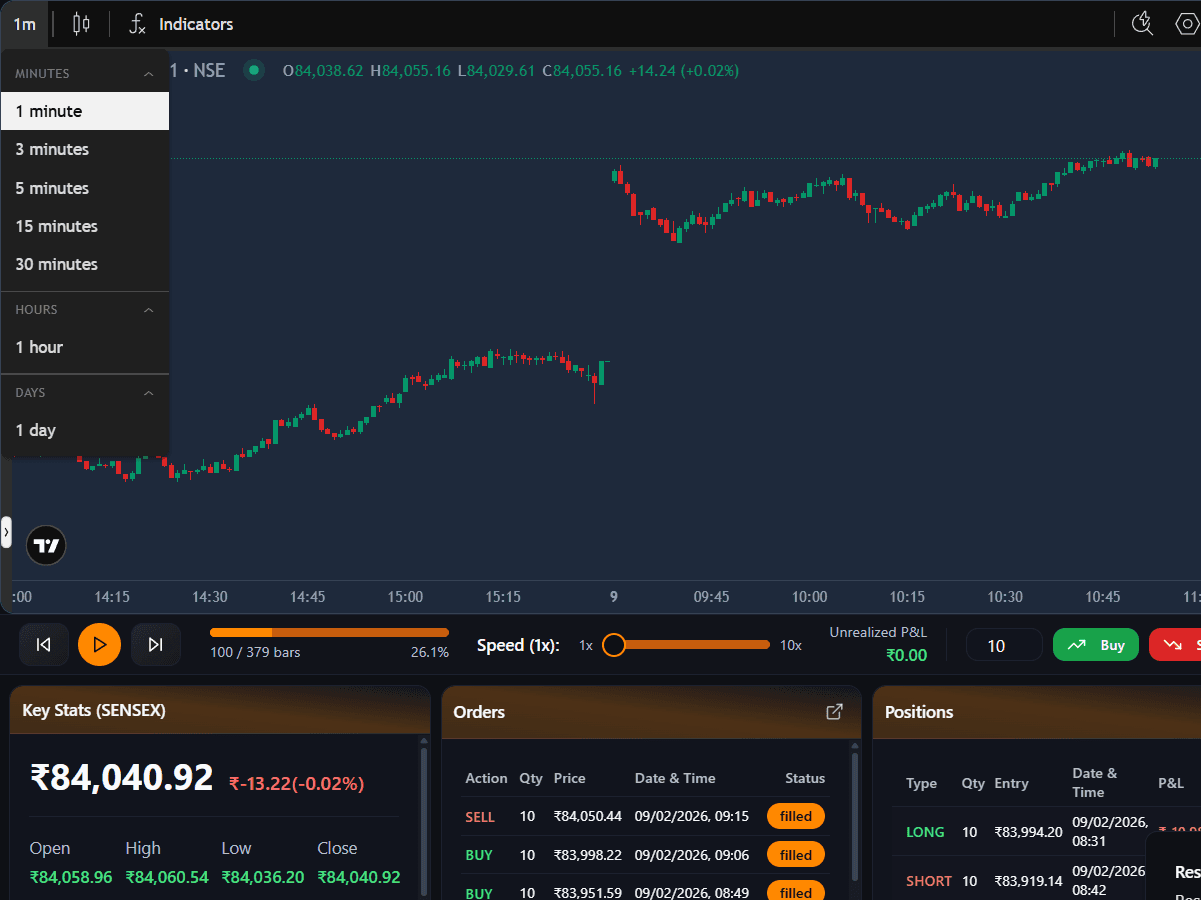Start bar replay playback
This screenshot has height=900, width=1201.
(99, 644)
